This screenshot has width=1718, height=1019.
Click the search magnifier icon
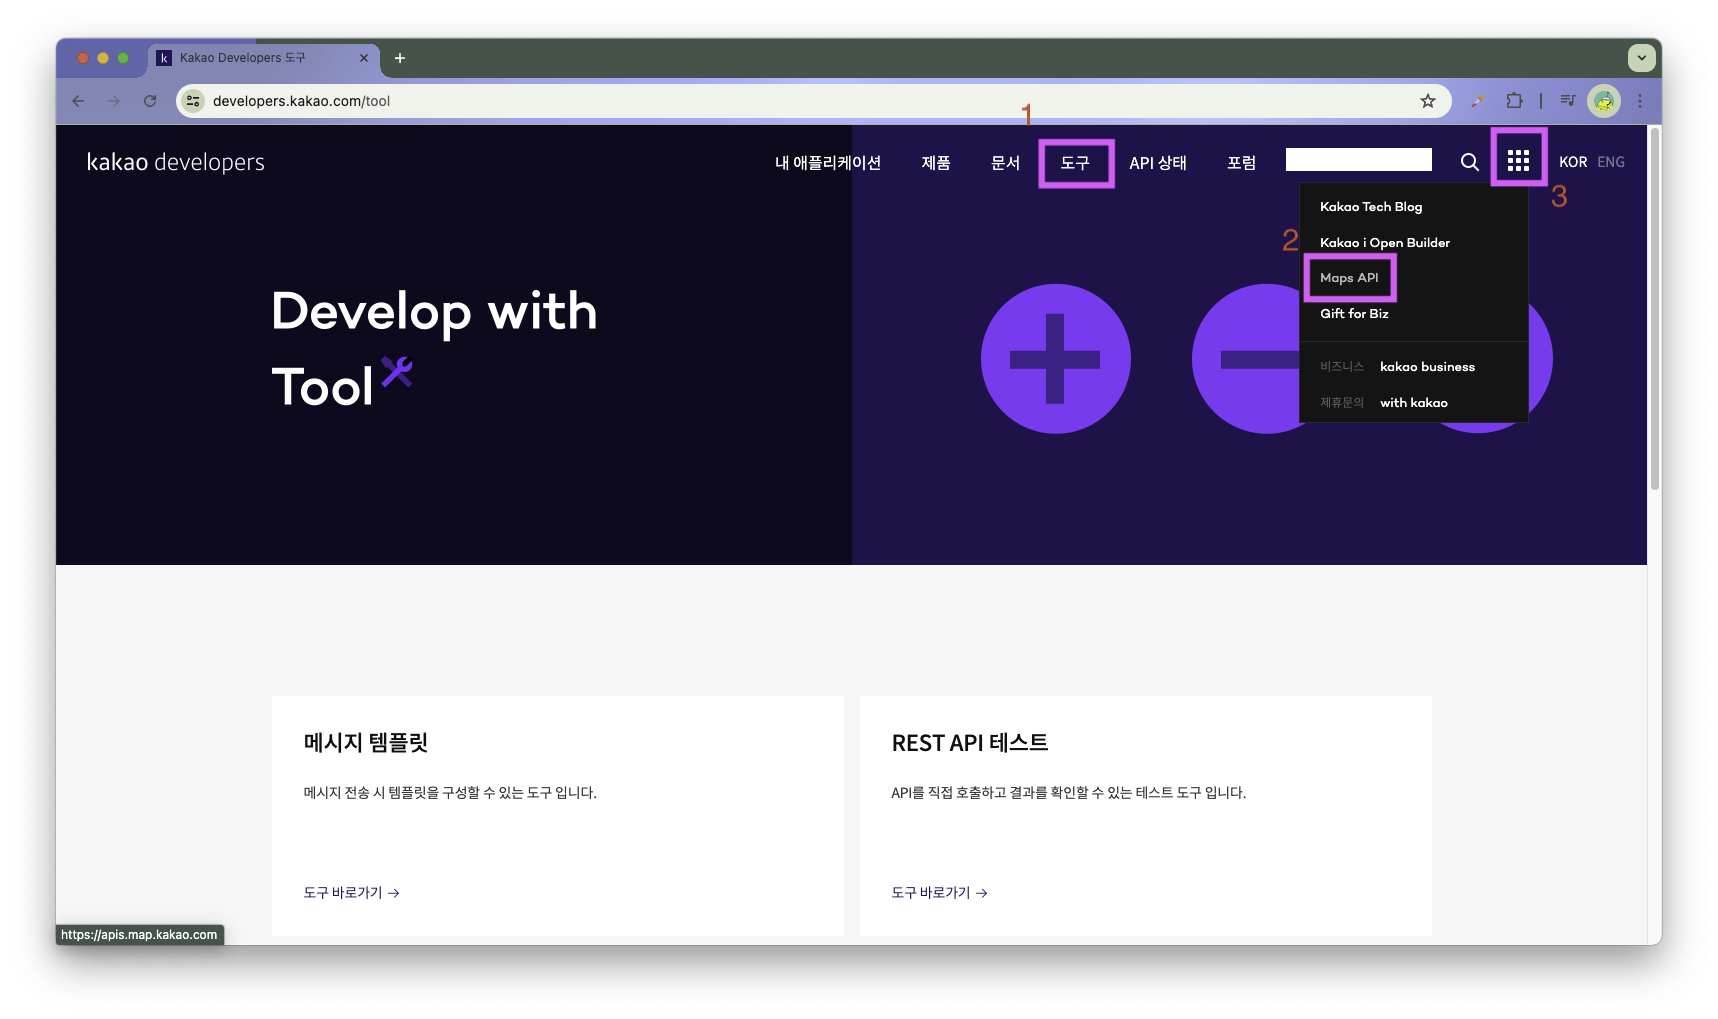[x=1469, y=162]
